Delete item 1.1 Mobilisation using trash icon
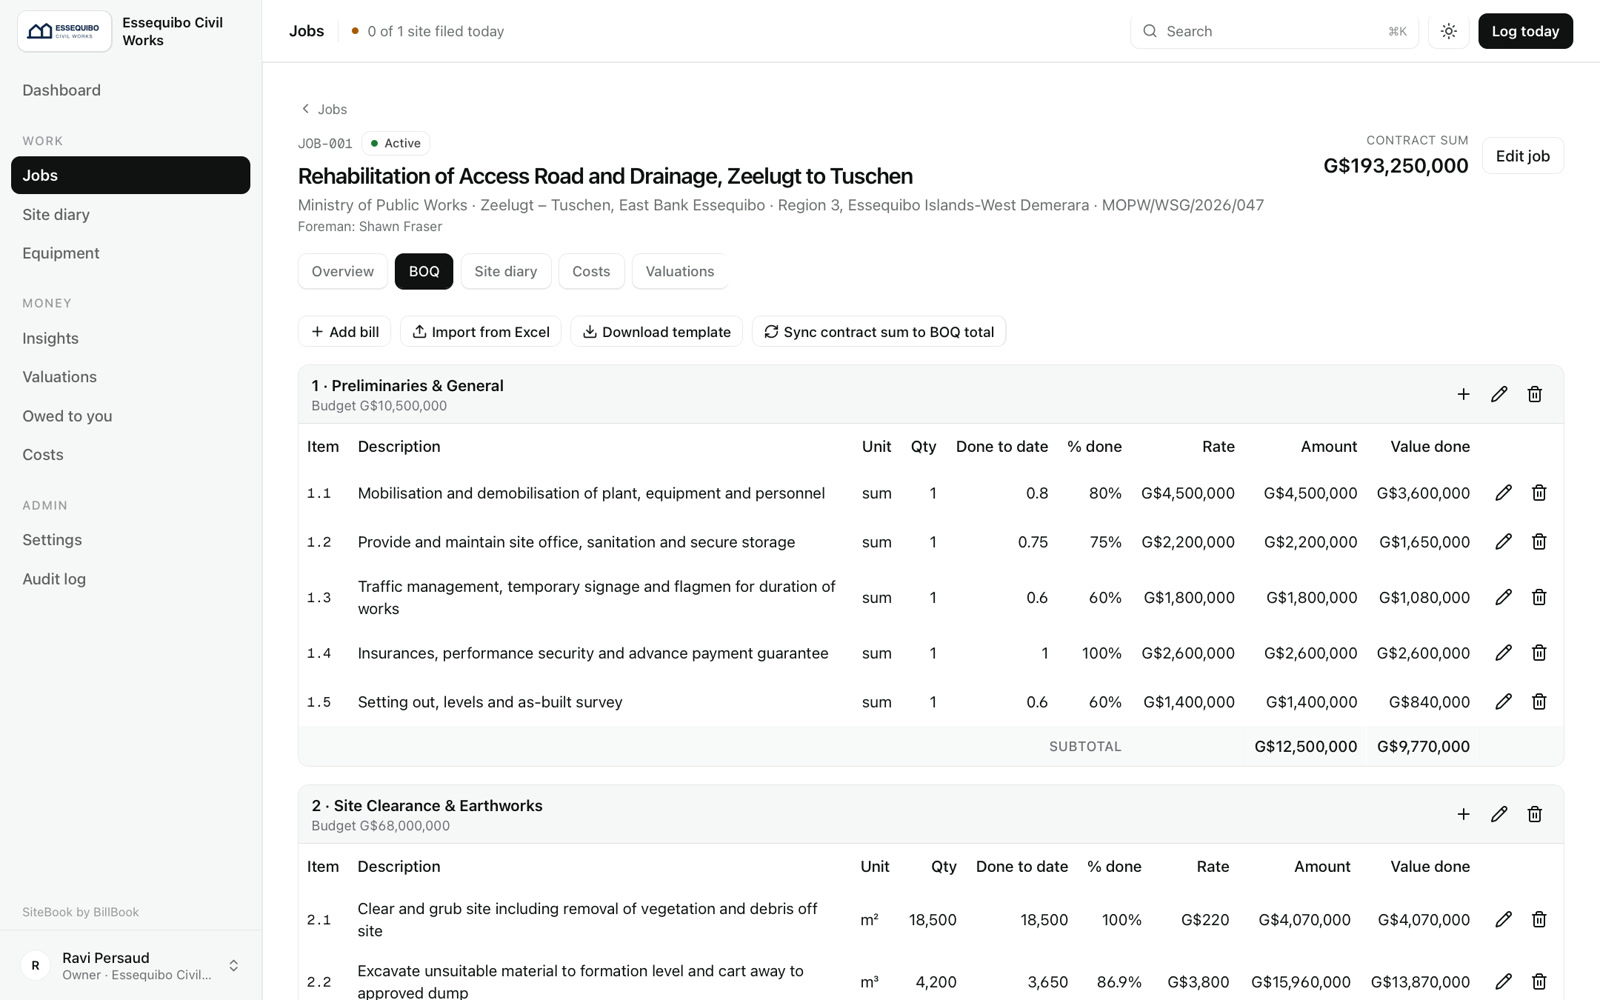 [1539, 493]
